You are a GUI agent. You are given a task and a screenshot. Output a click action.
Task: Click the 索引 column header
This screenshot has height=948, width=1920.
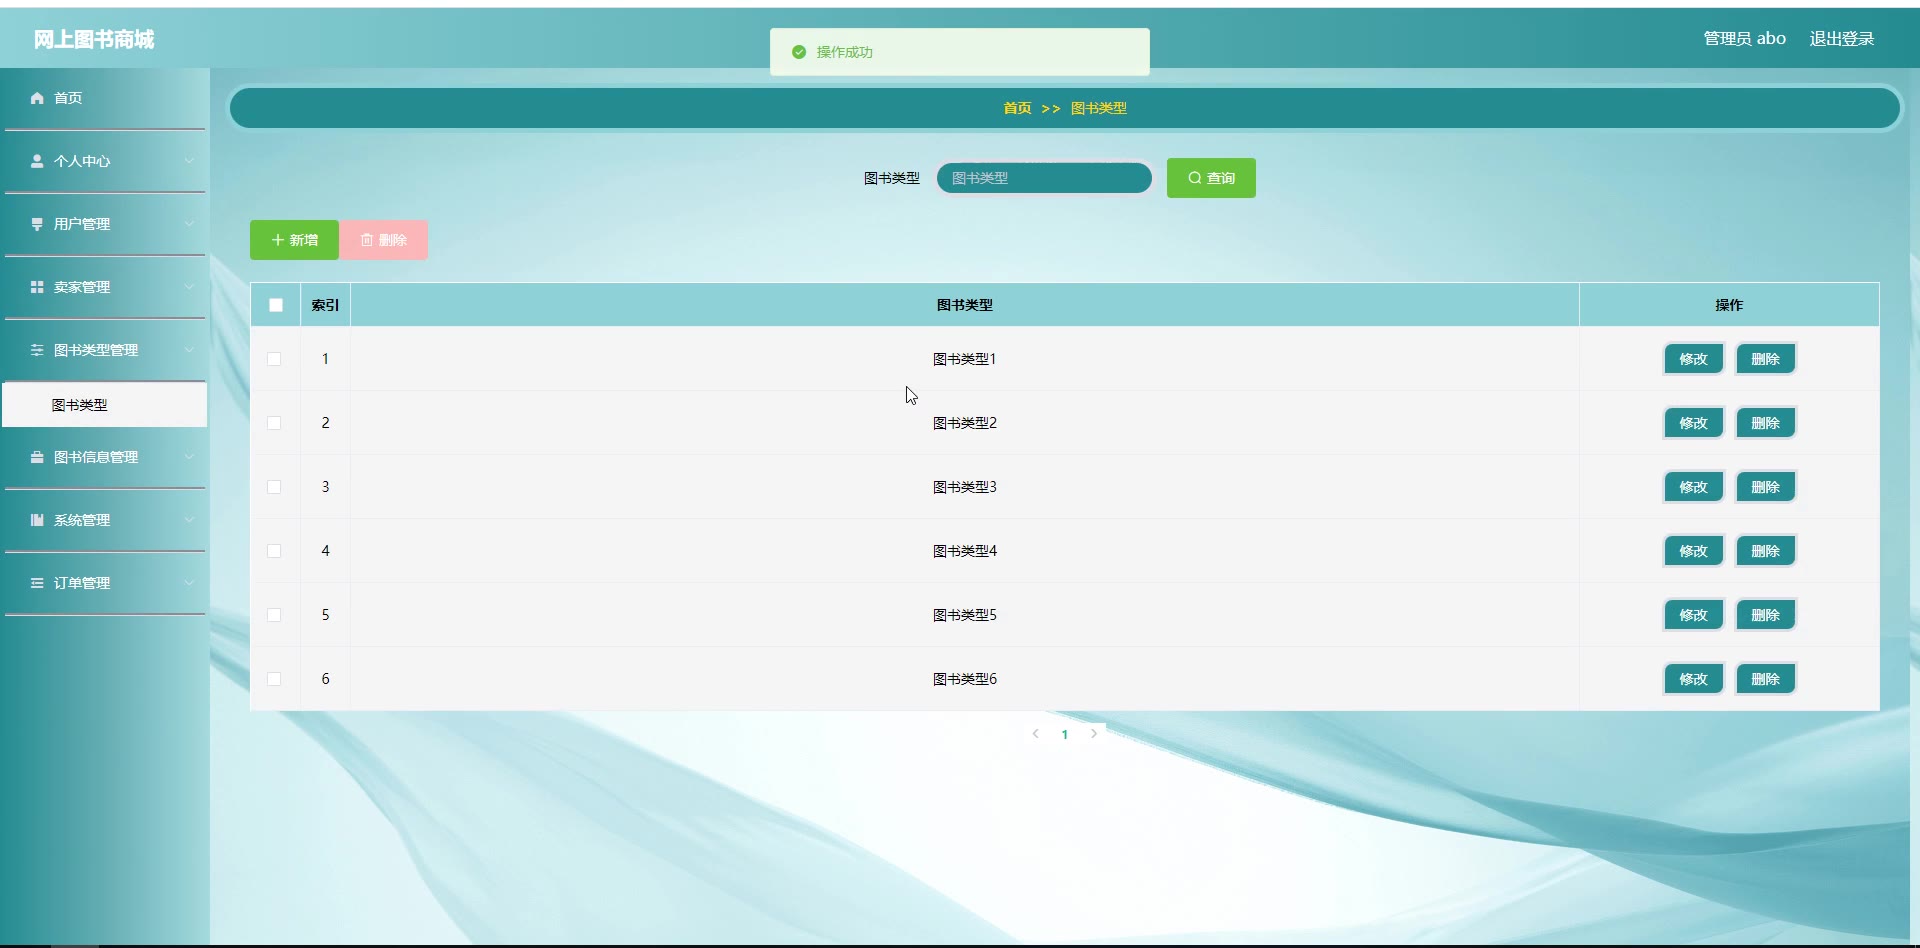[x=325, y=305]
